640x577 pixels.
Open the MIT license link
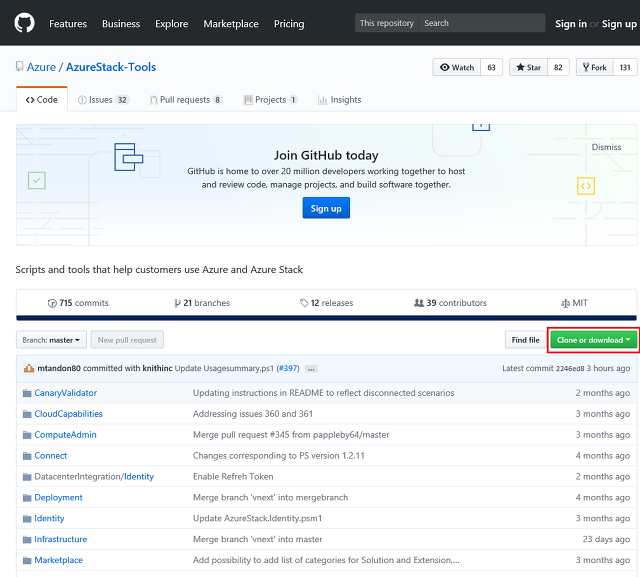coord(574,303)
